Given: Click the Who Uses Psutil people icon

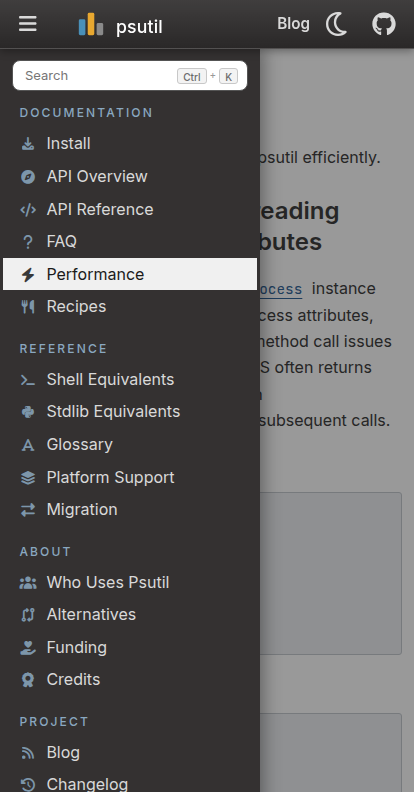Looking at the screenshot, I should [28, 583].
